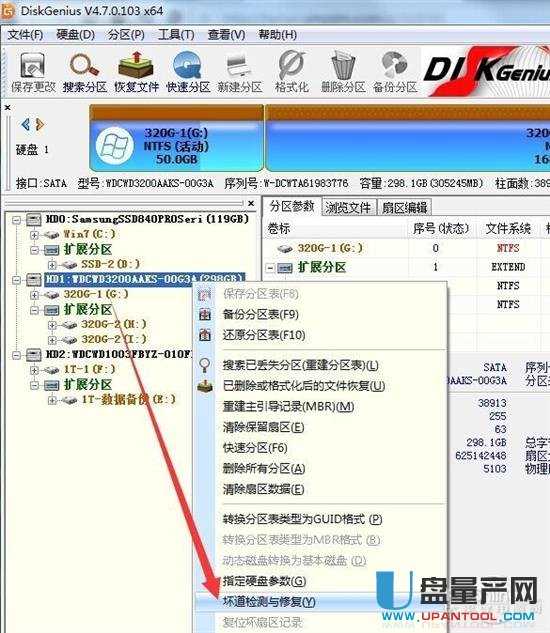
Task: Open the 备份分区 backup partition tool
Action: click(x=395, y=73)
